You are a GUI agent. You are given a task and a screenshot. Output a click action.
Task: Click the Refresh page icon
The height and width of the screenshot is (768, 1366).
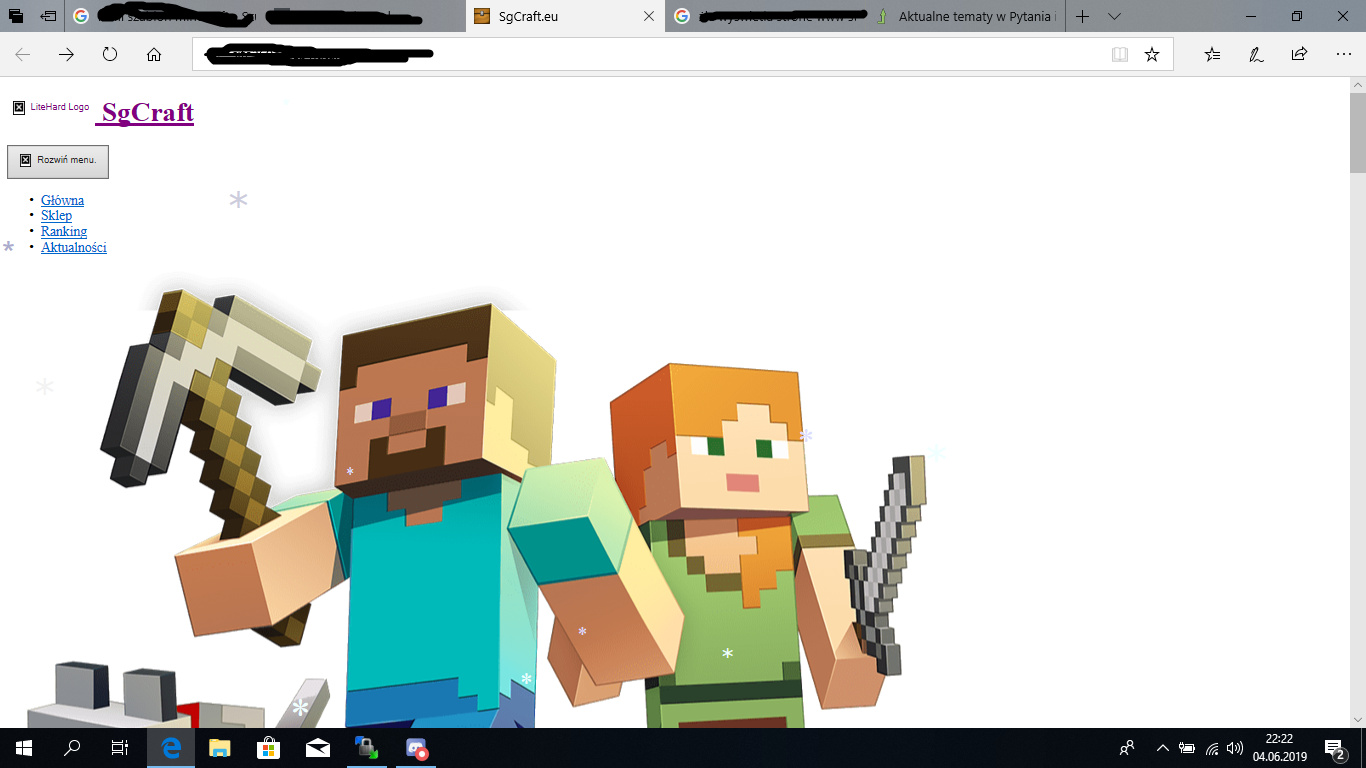(x=110, y=55)
